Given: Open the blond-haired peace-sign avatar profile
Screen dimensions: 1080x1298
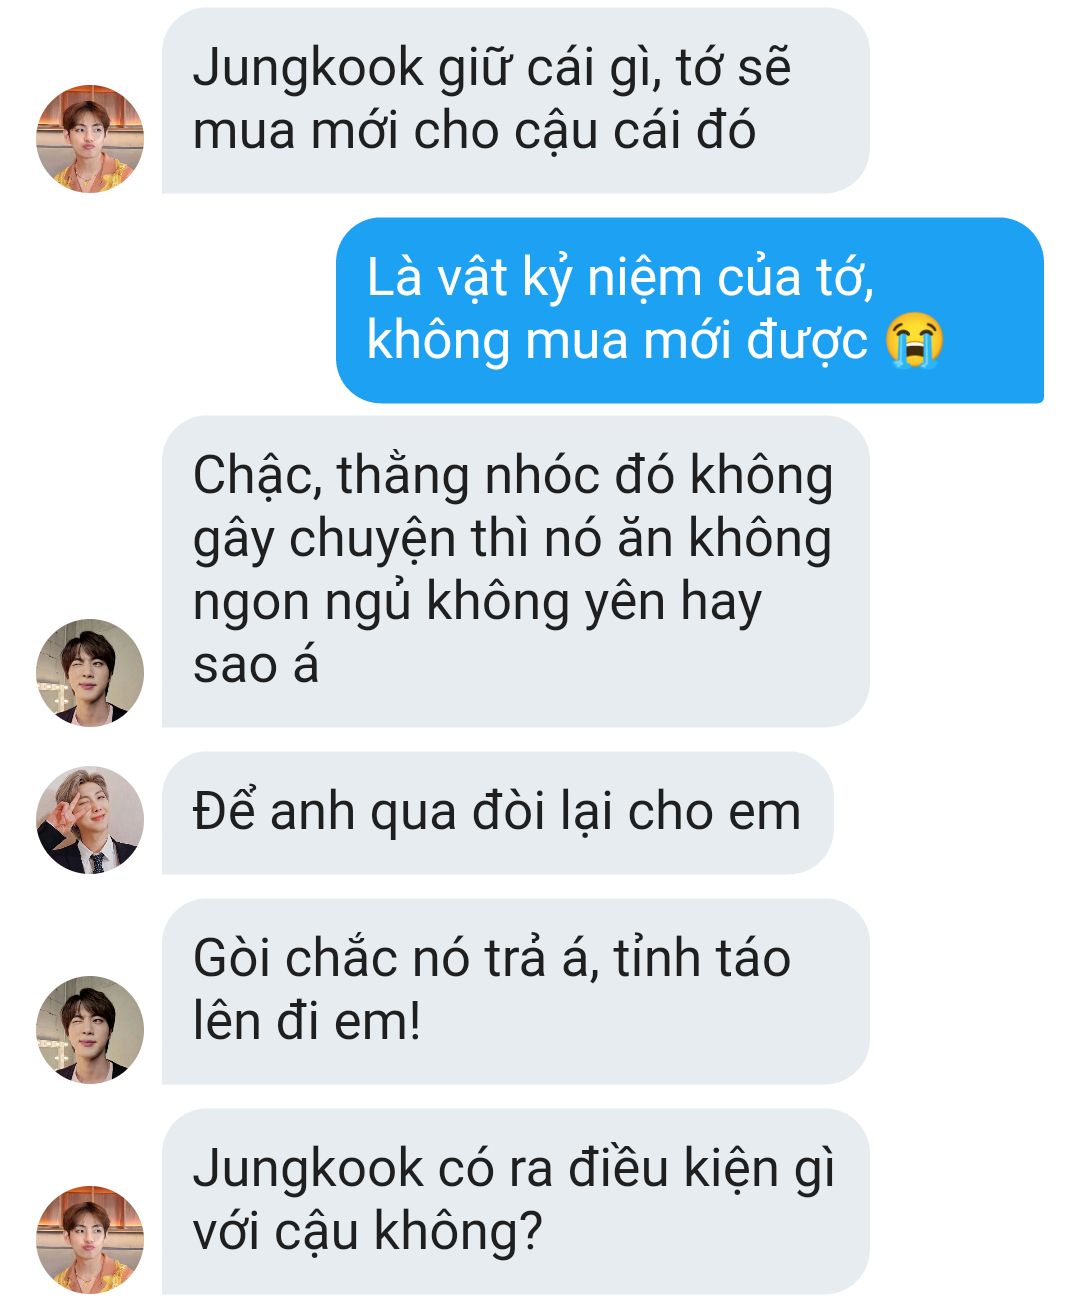Looking at the screenshot, I should coord(90,820).
